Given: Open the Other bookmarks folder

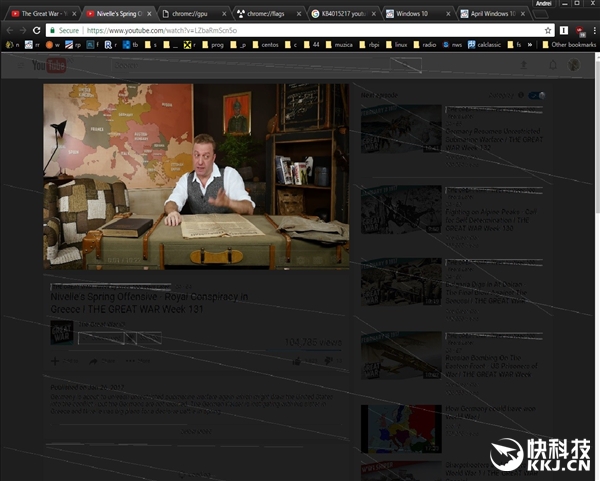Looking at the screenshot, I should [x=566, y=45].
